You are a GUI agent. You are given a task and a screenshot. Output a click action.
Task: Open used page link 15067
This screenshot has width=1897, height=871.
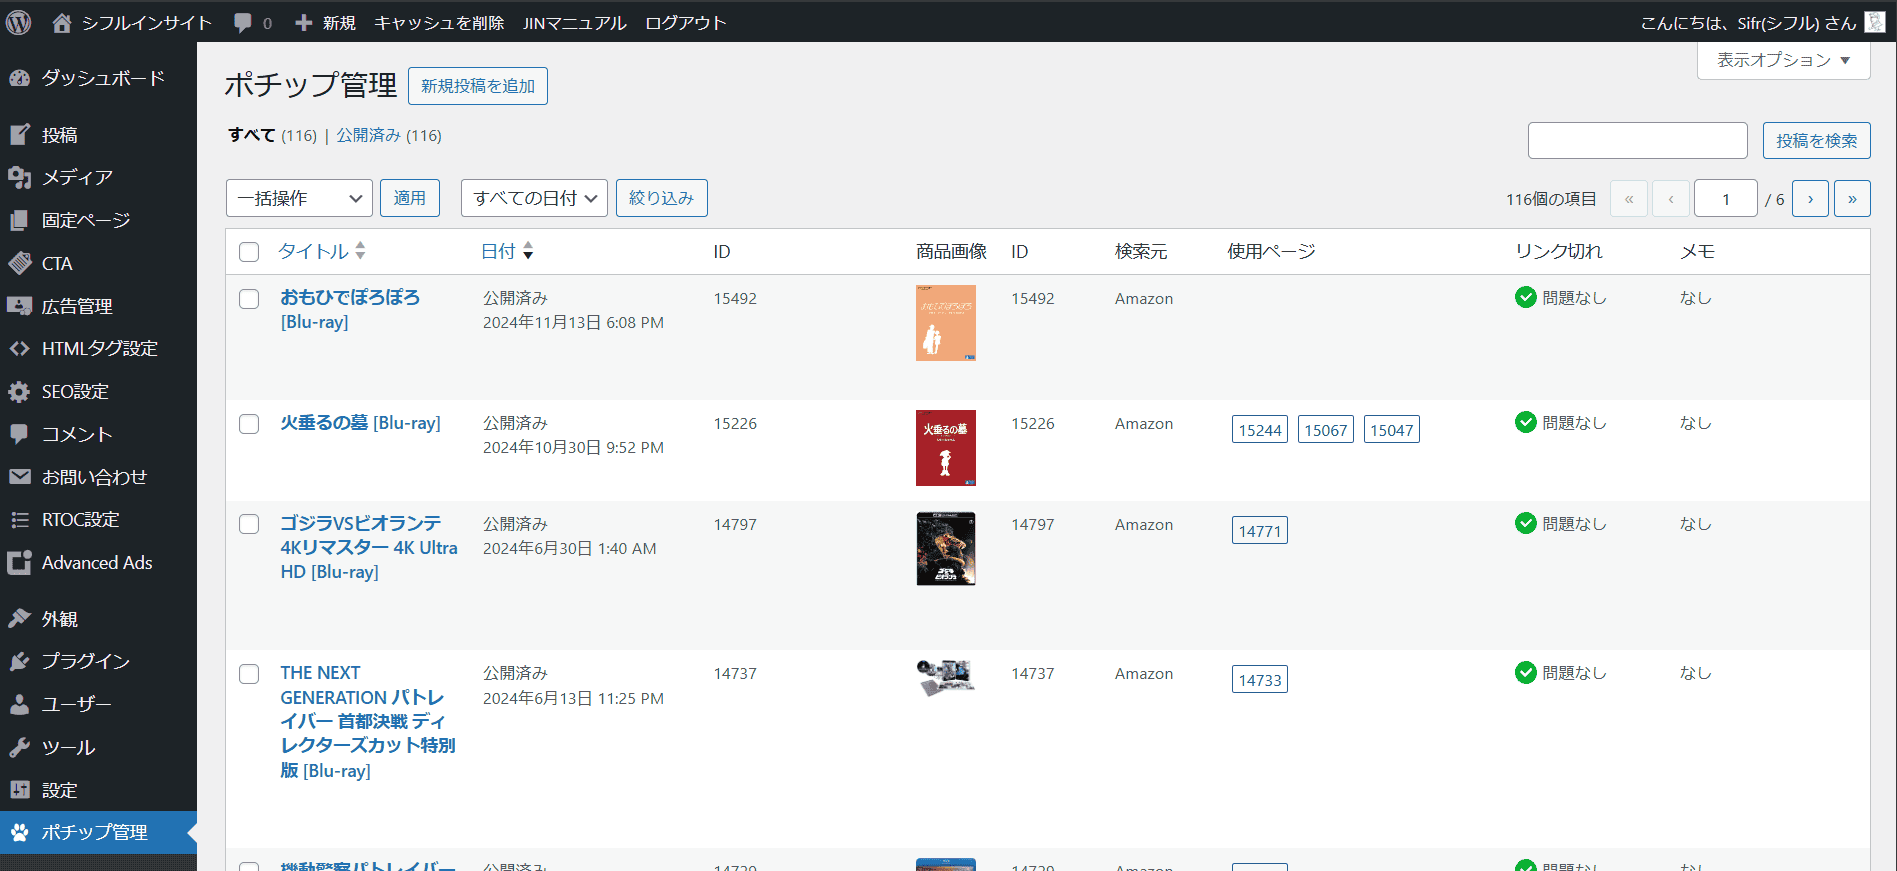[x=1326, y=430]
